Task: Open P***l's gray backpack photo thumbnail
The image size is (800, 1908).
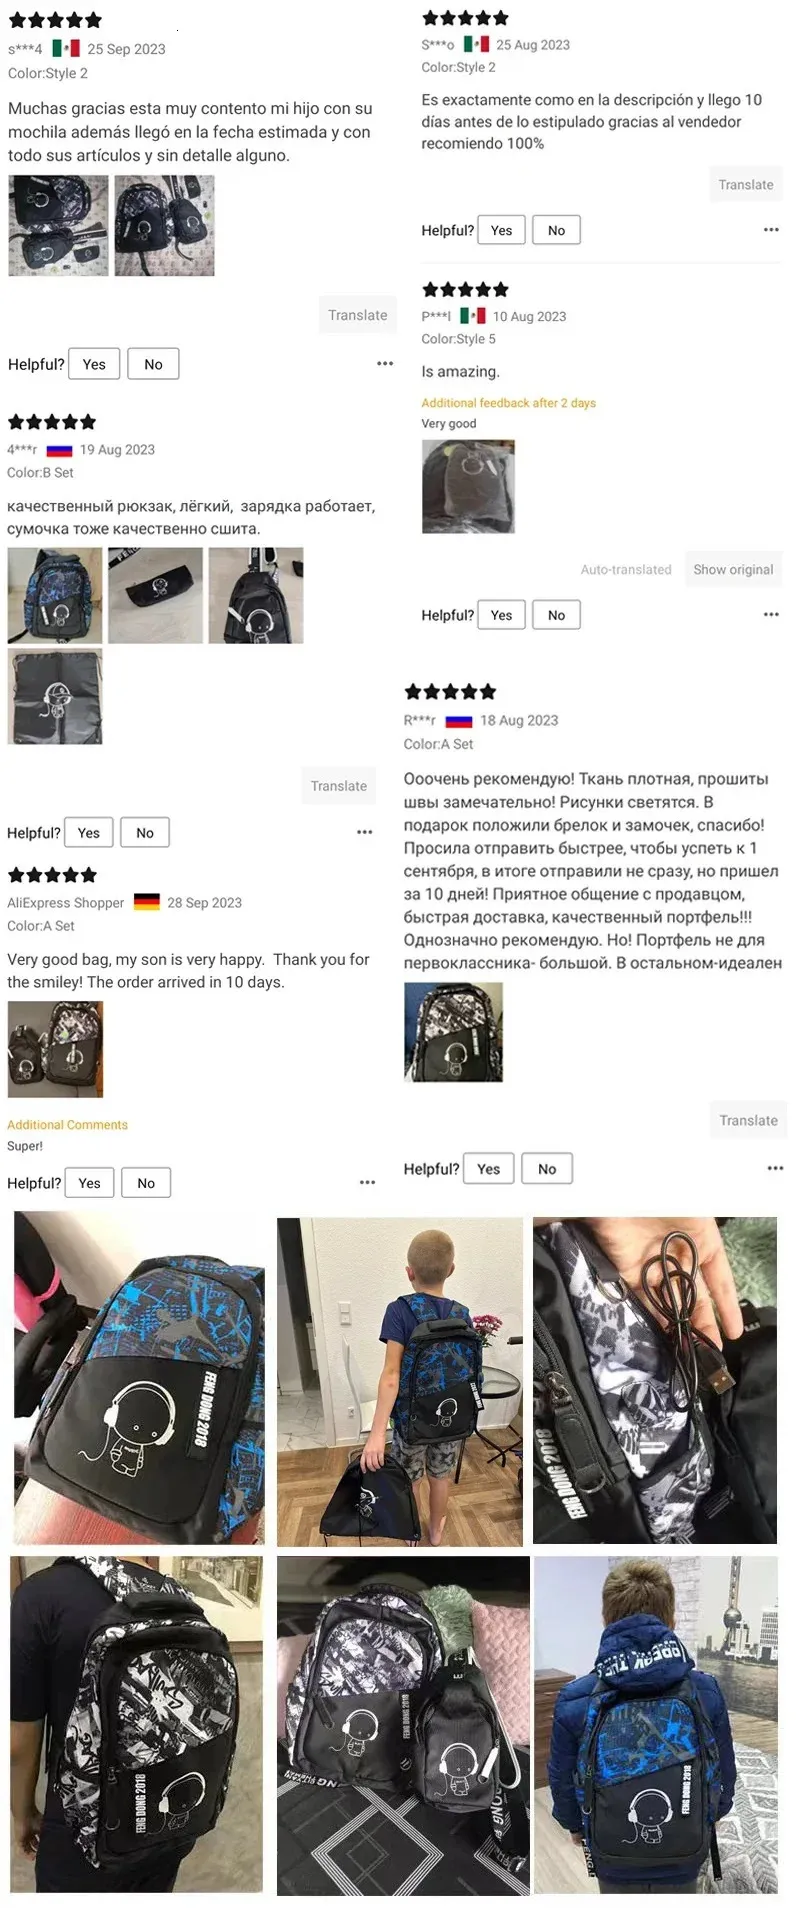Action: pos(468,486)
